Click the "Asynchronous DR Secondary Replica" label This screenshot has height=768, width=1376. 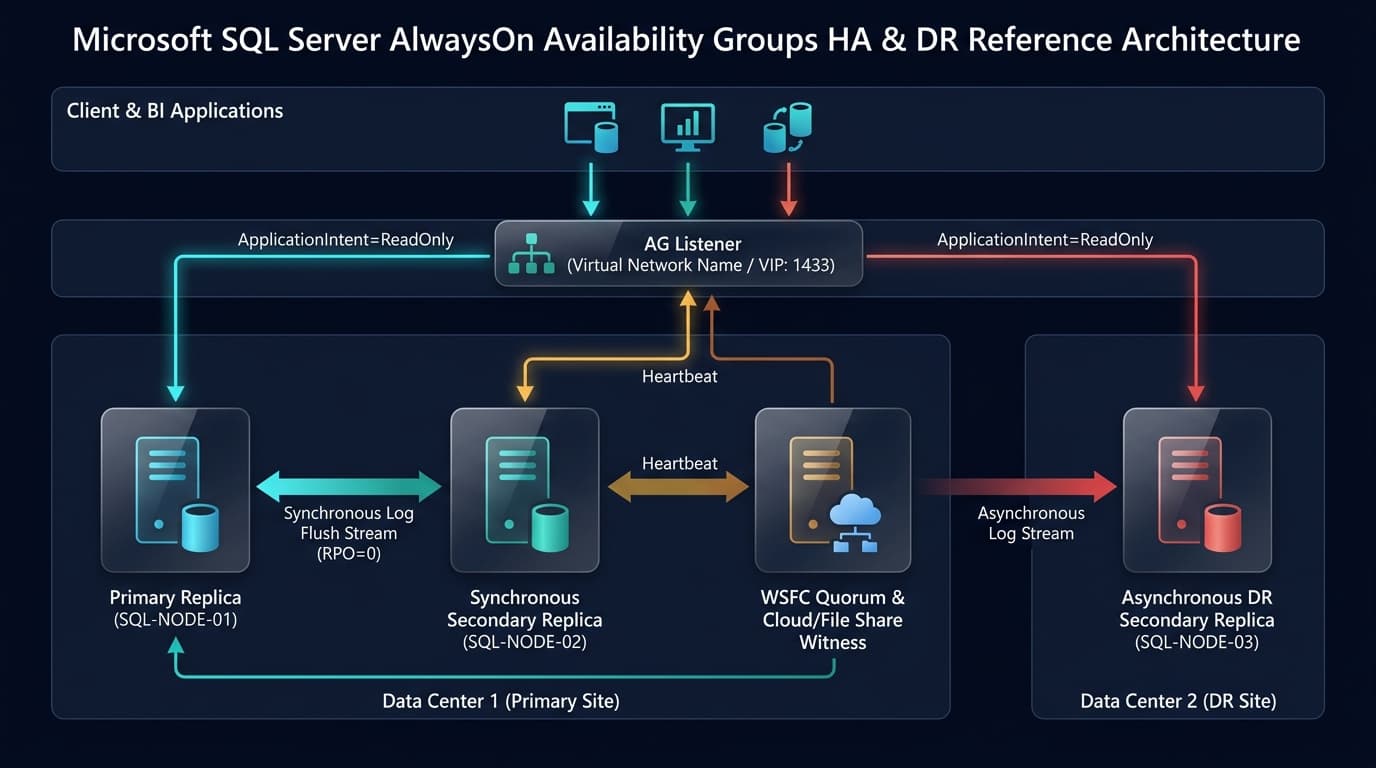tap(1197, 609)
